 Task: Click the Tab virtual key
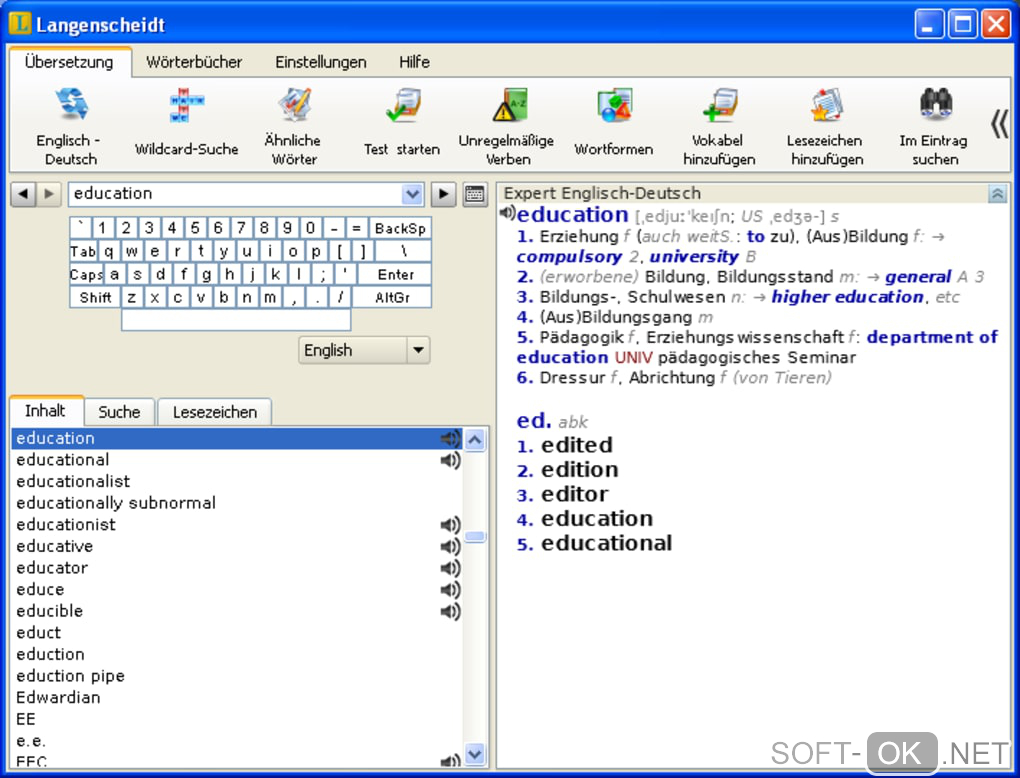coord(83,251)
